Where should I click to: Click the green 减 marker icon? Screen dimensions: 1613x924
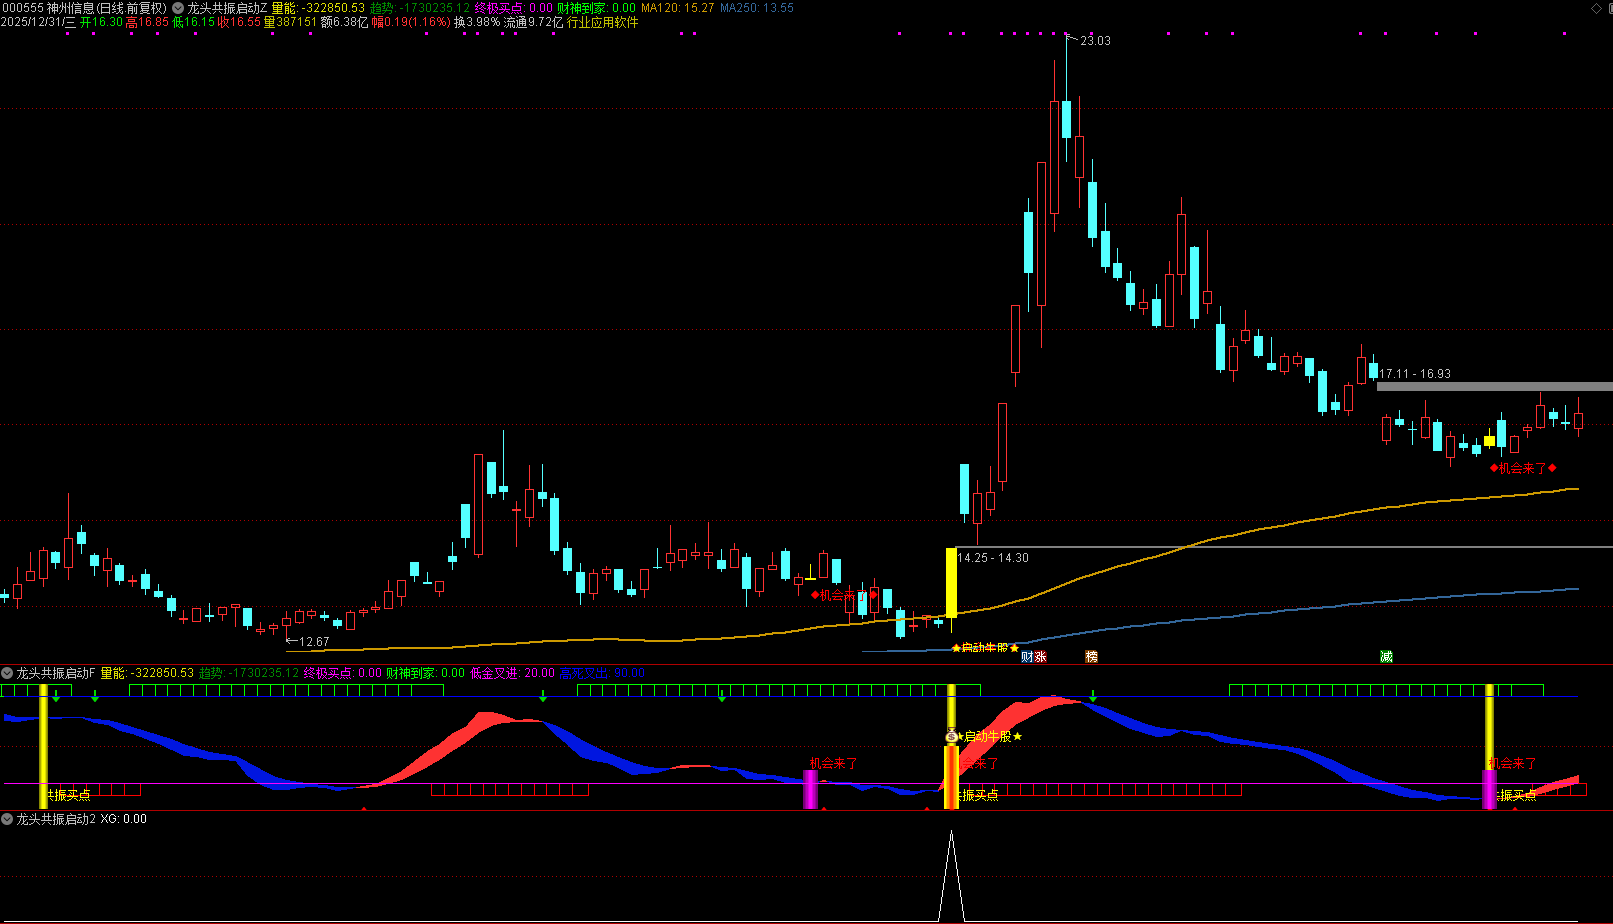point(1386,657)
